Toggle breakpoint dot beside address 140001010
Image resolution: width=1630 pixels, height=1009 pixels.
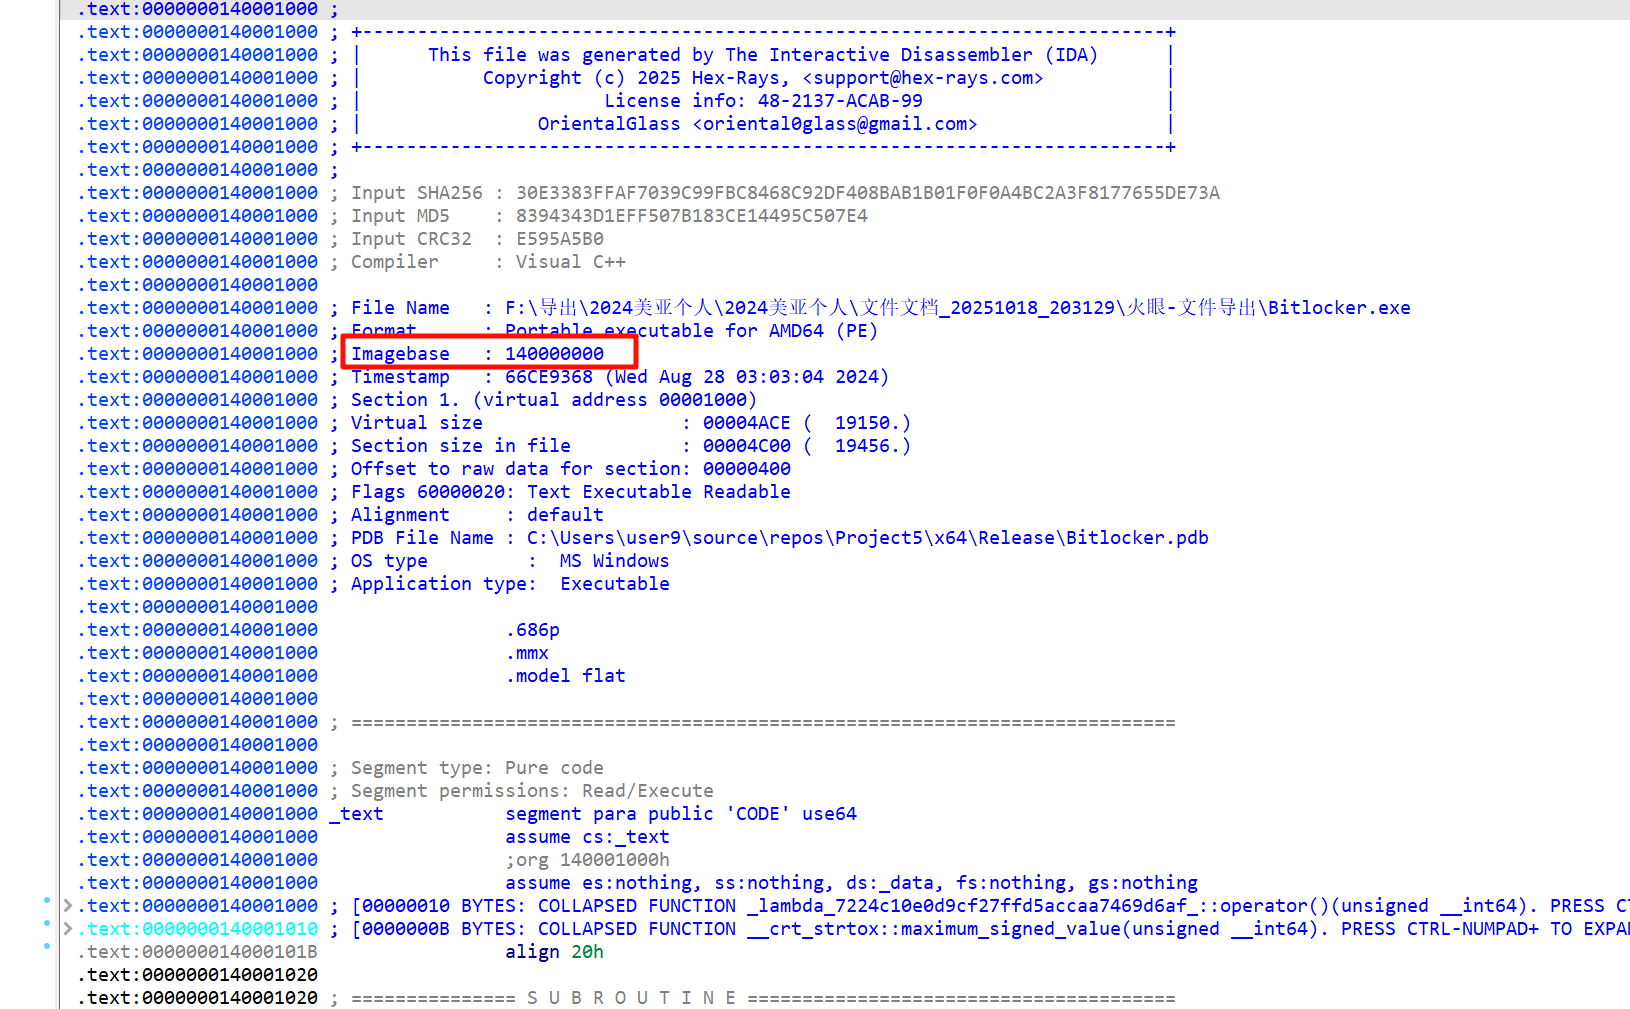pyautogui.click(x=47, y=922)
